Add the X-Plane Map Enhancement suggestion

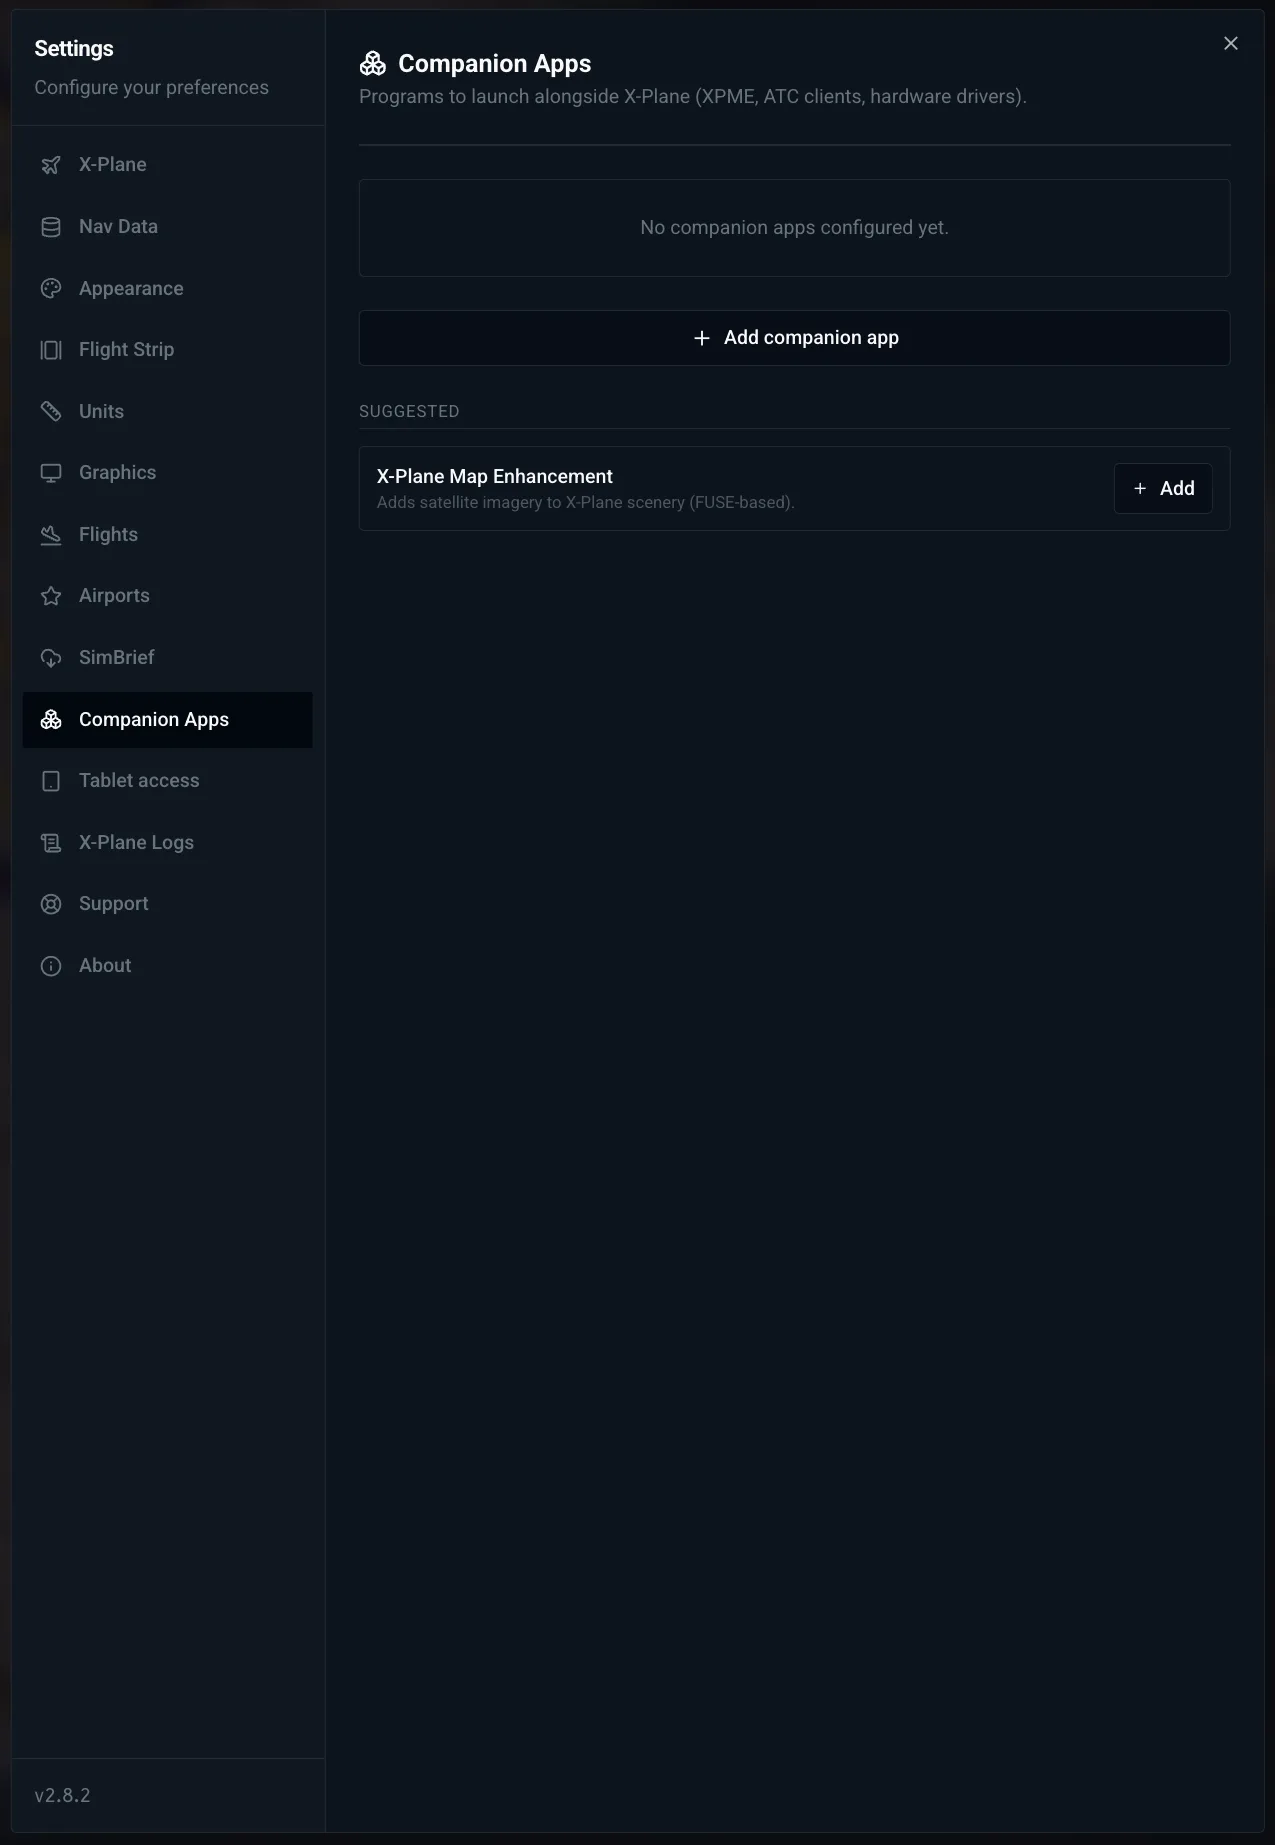pos(1163,489)
